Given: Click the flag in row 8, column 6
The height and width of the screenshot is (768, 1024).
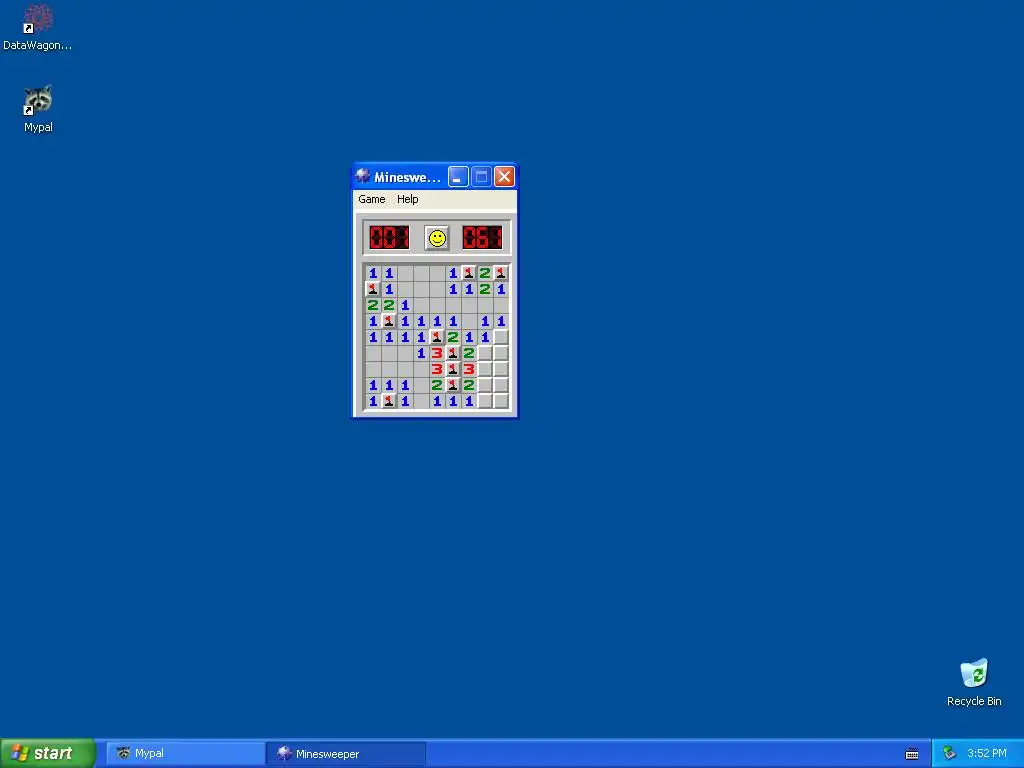Looking at the screenshot, I should click(453, 385).
